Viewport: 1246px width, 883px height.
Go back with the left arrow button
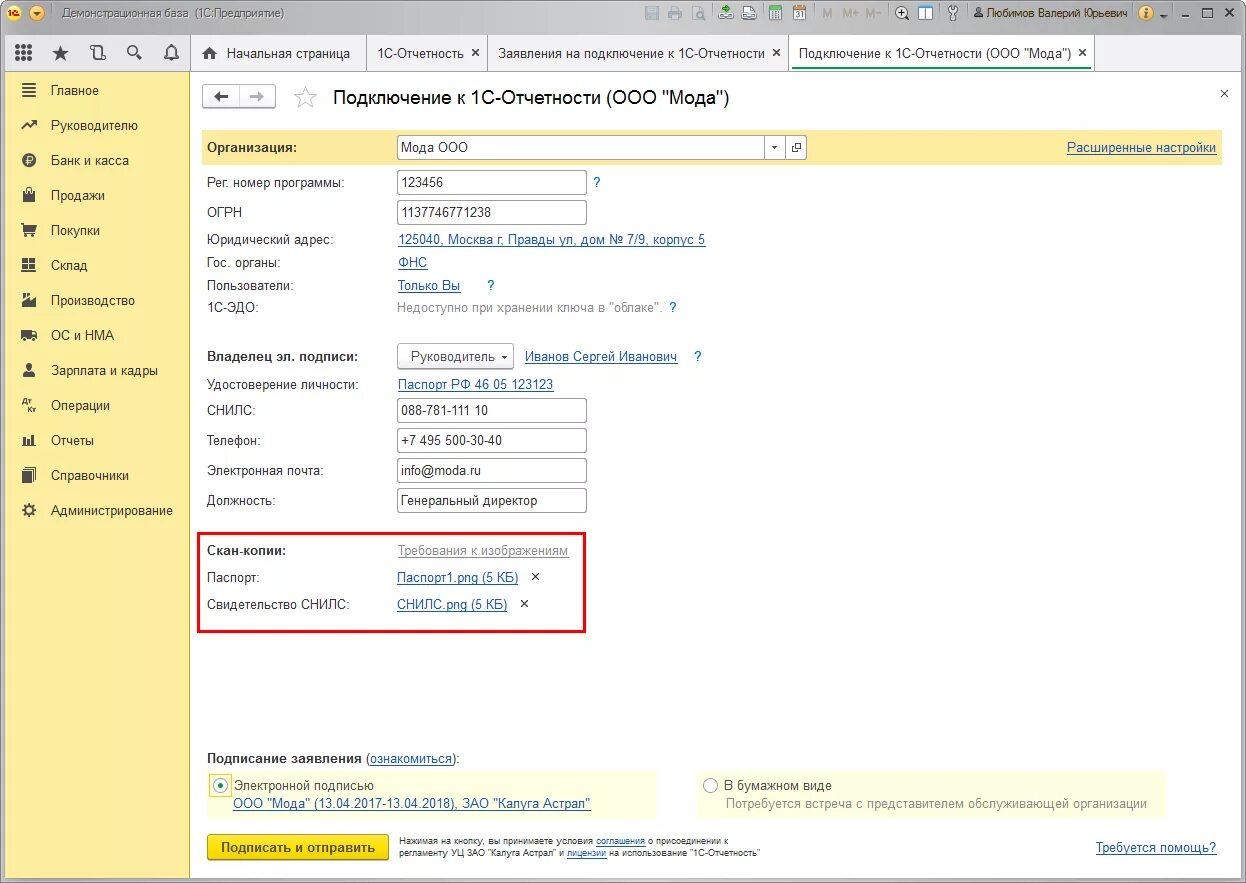221,96
